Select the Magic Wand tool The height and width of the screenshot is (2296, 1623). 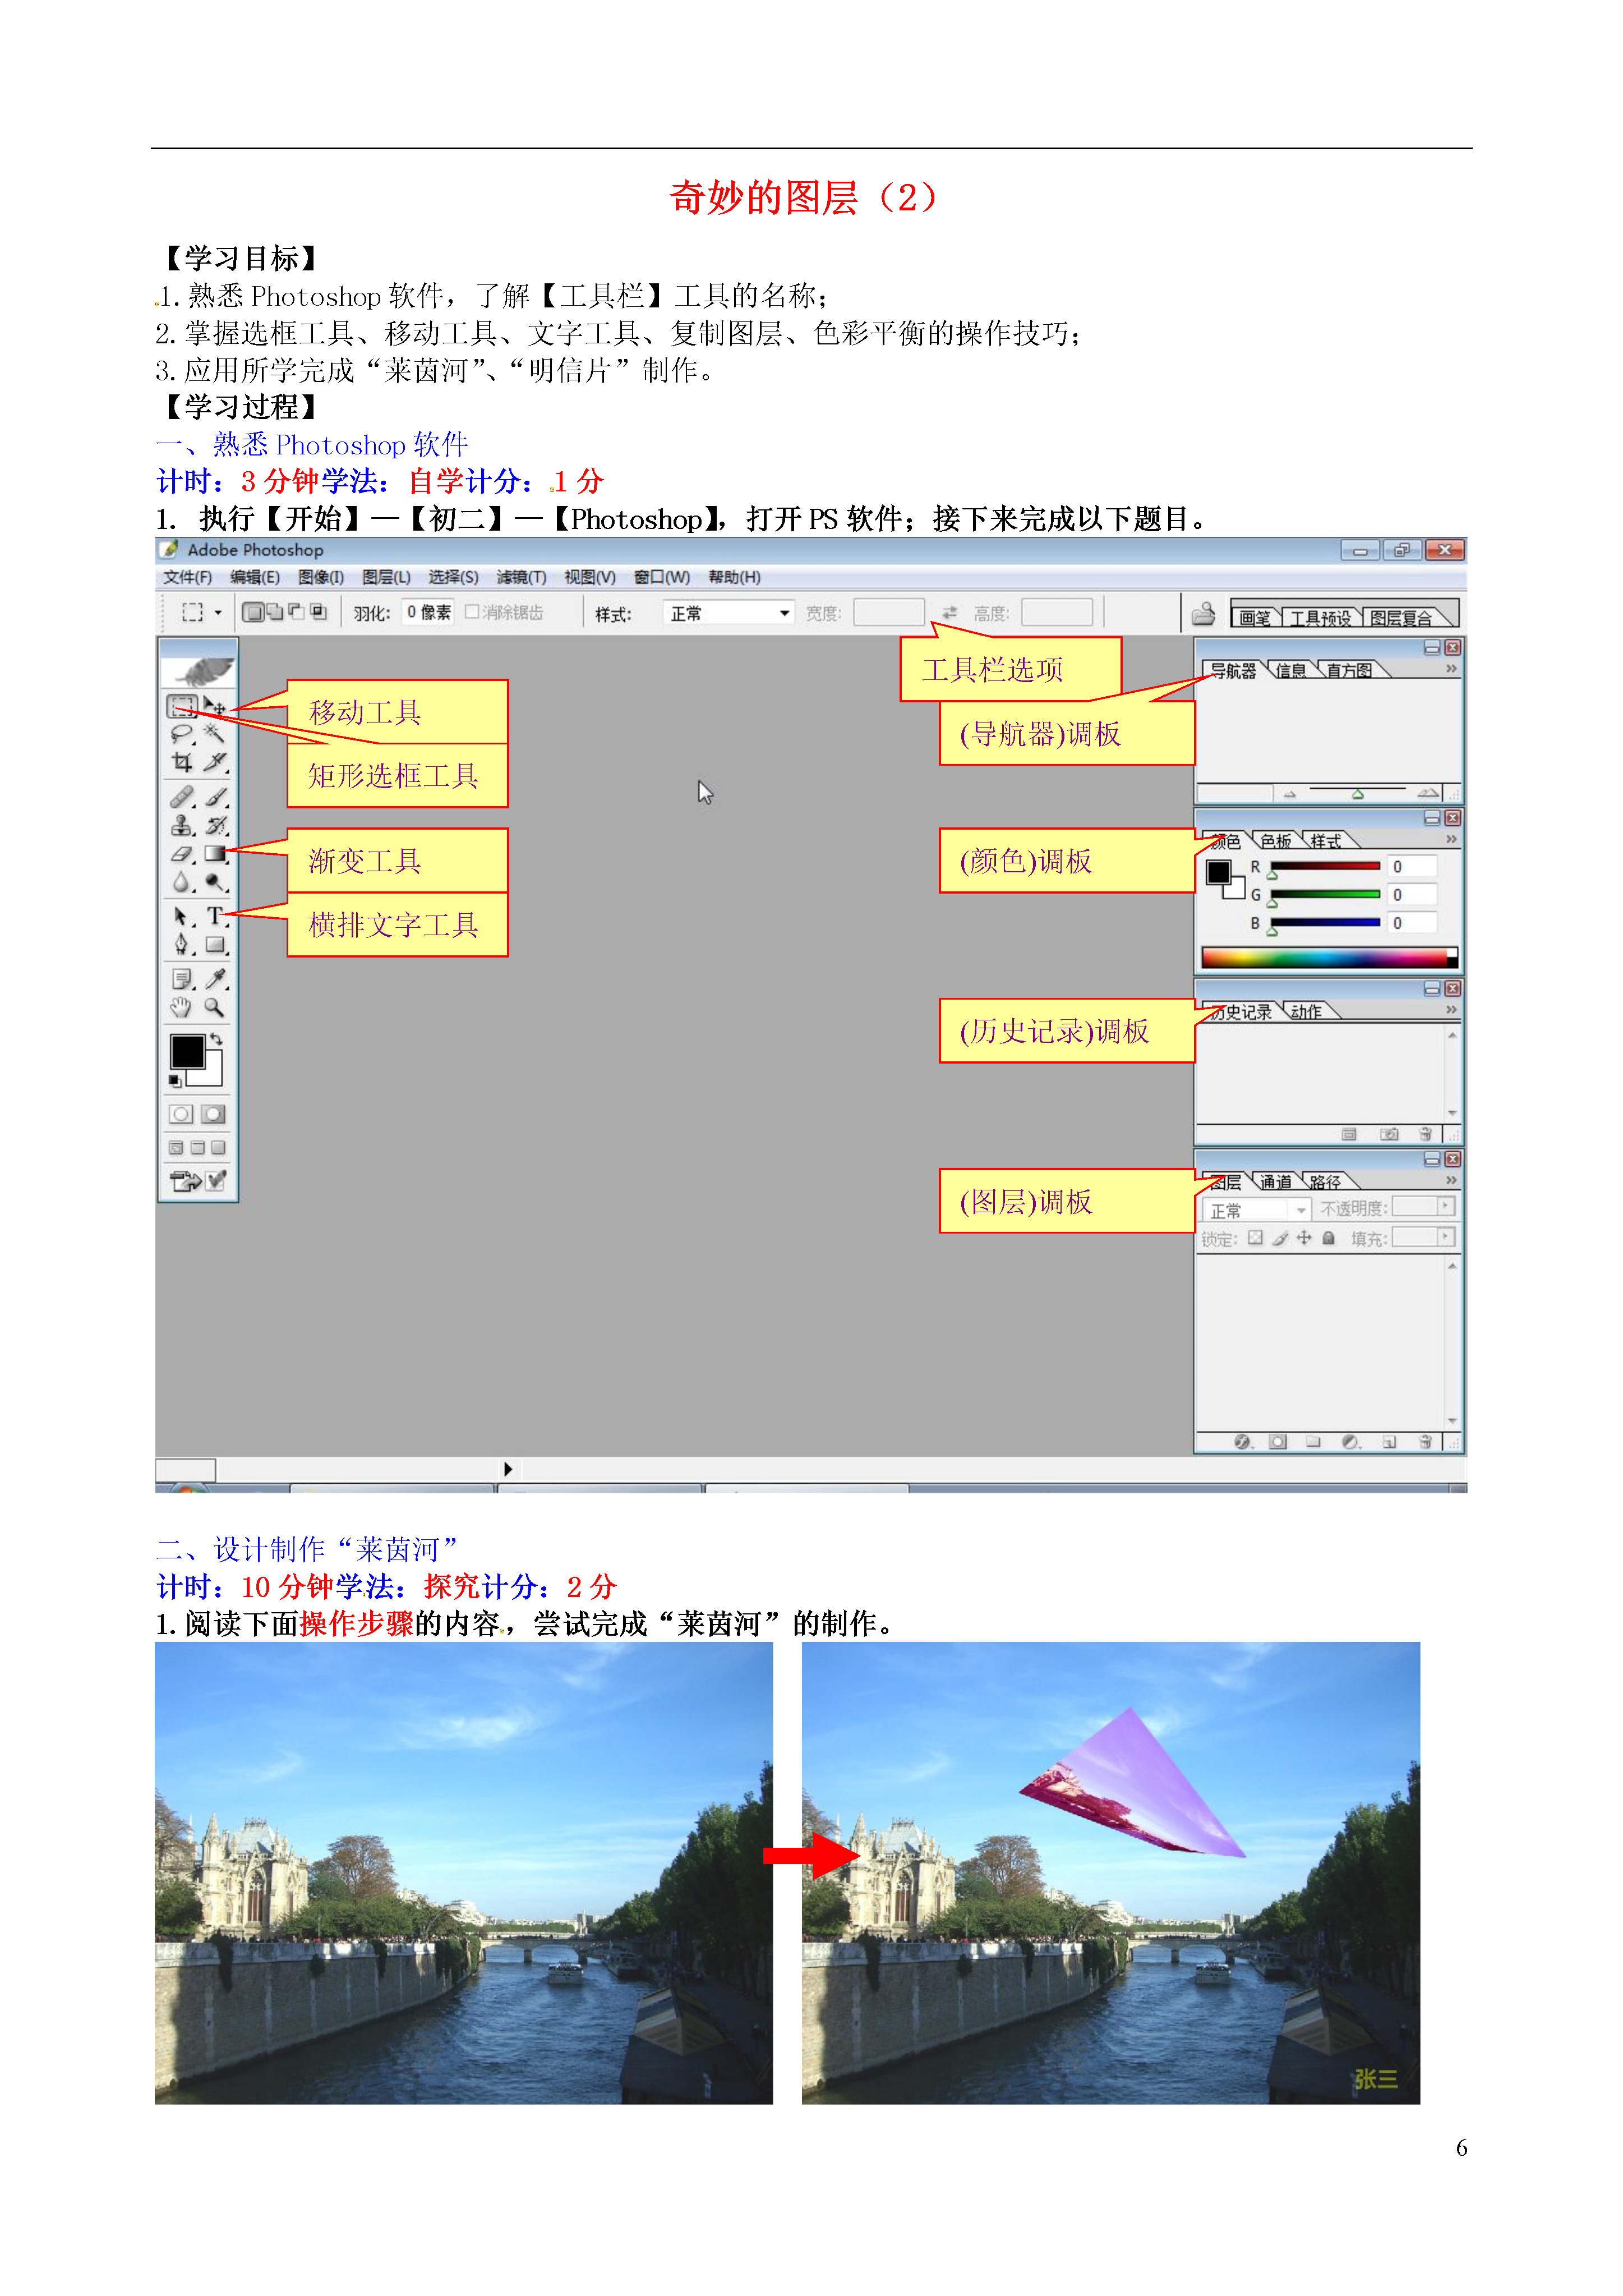point(214,735)
